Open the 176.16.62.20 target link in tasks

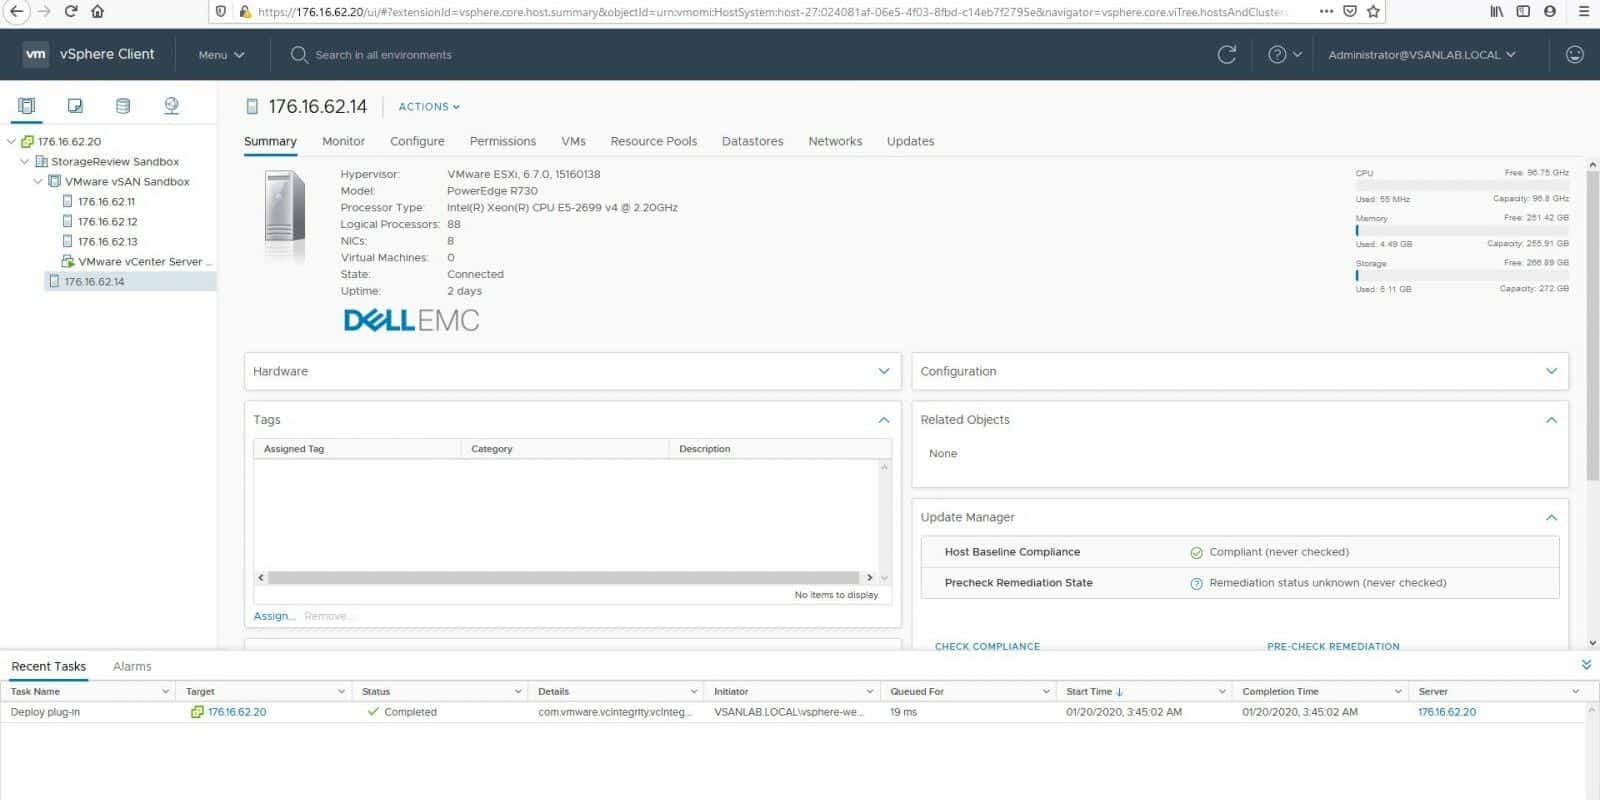tap(237, 712)
